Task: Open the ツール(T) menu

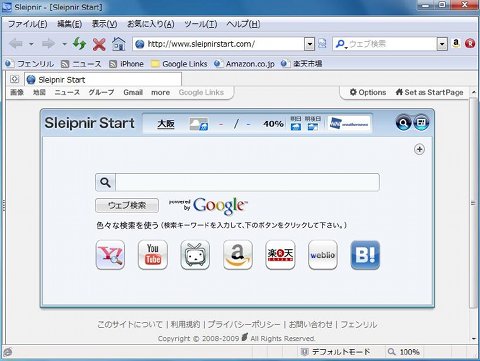Action: [201, 24]
